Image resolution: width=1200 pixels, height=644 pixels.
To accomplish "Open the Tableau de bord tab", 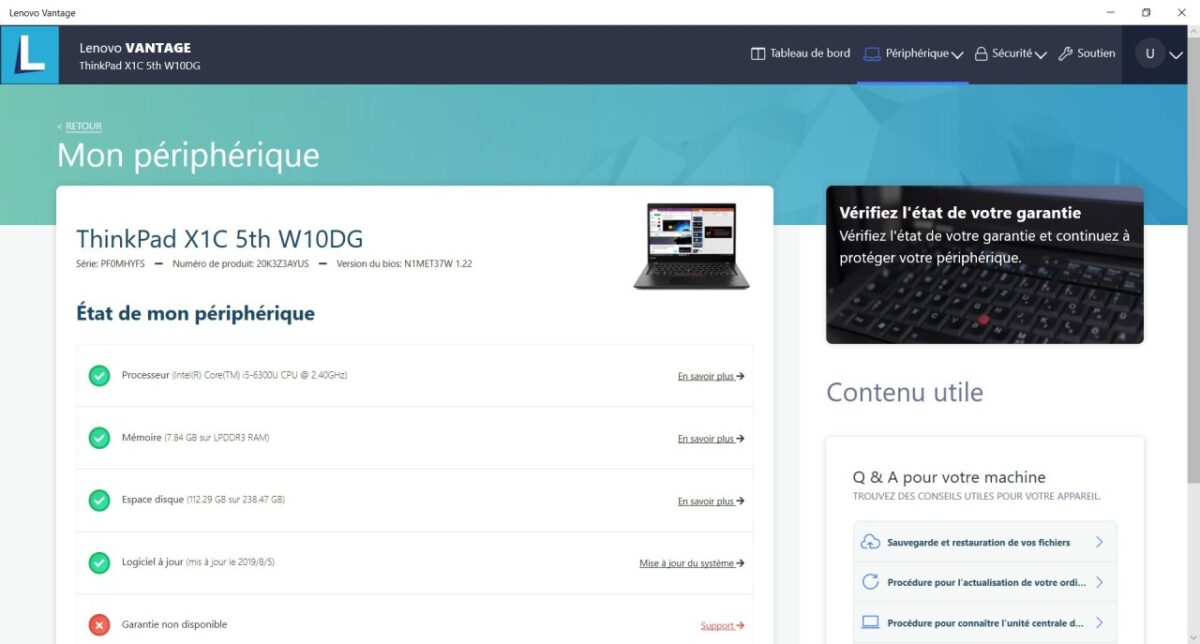I will [x=800, y=54].
